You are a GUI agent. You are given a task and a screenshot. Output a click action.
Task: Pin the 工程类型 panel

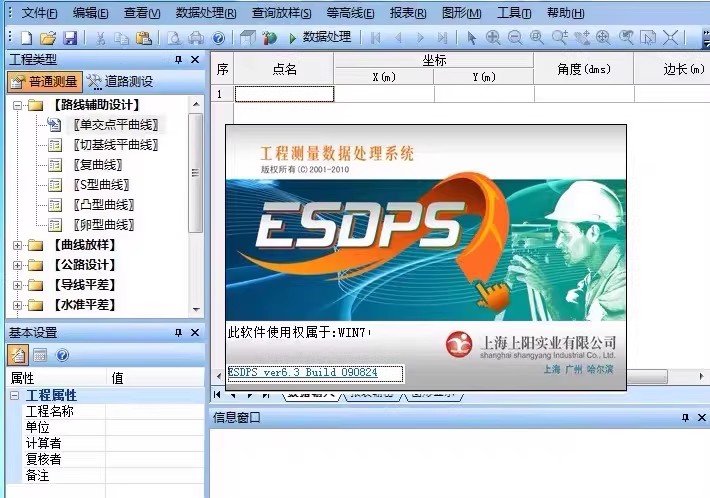coord(178,59)
